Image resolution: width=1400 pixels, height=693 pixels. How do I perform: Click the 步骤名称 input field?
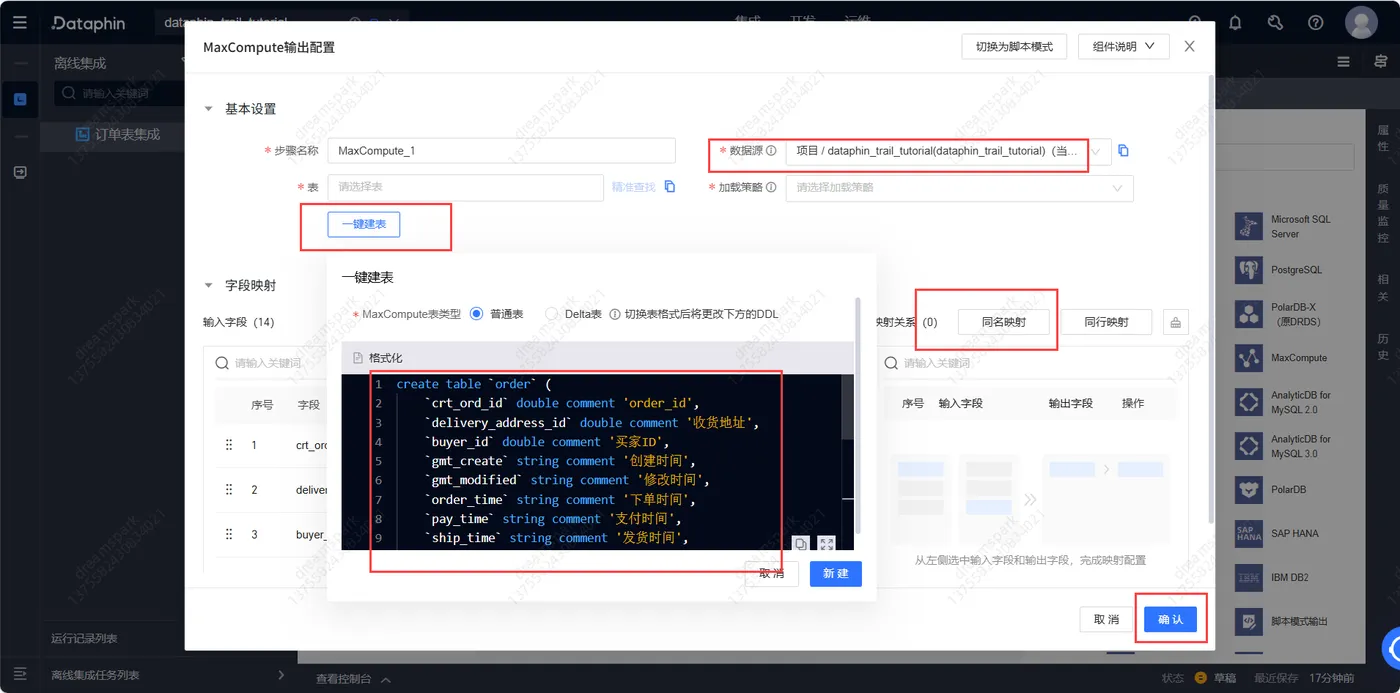[502, 151]
